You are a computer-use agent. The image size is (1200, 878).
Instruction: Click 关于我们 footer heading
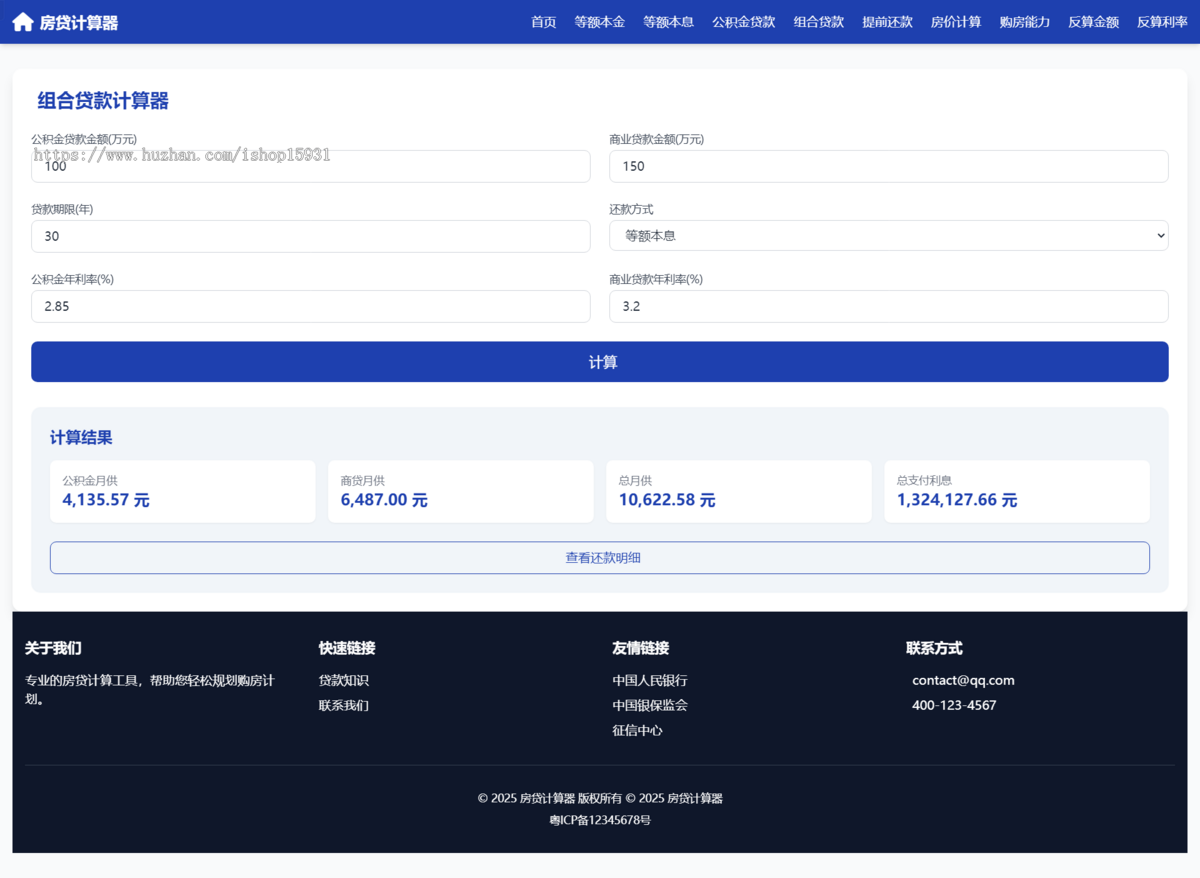53,648
